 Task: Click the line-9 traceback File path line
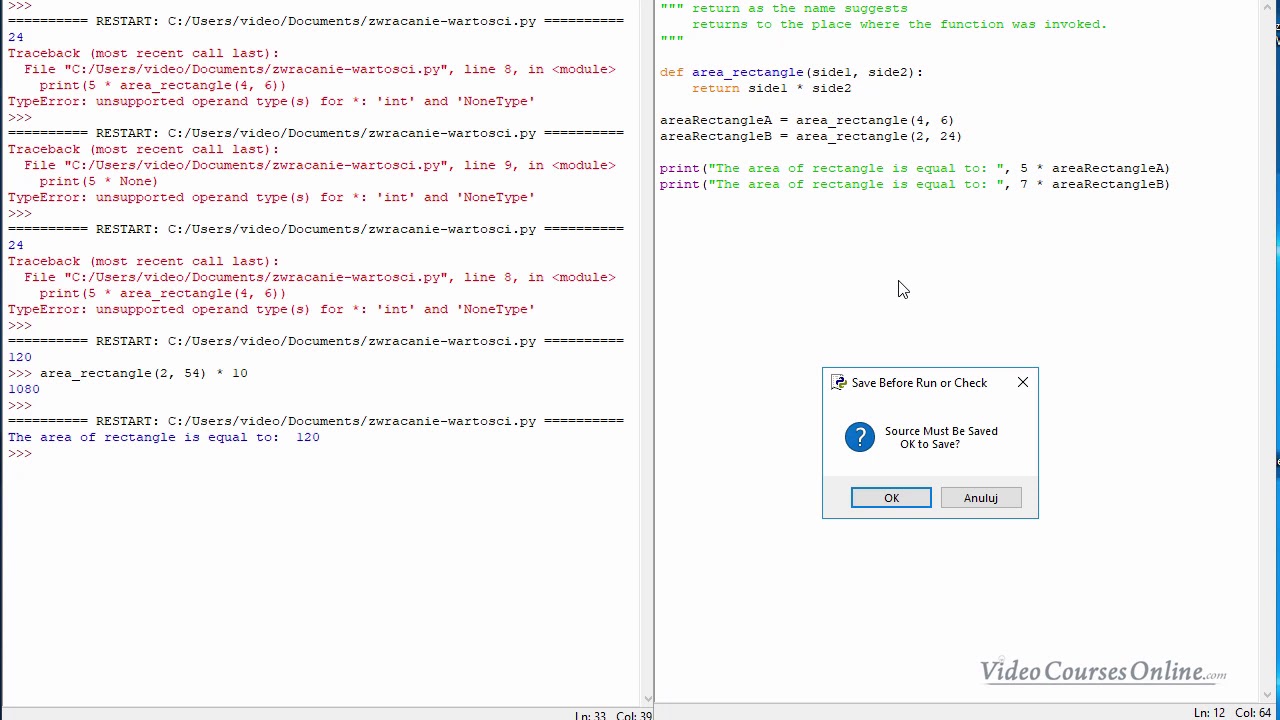tap(320, 165)
